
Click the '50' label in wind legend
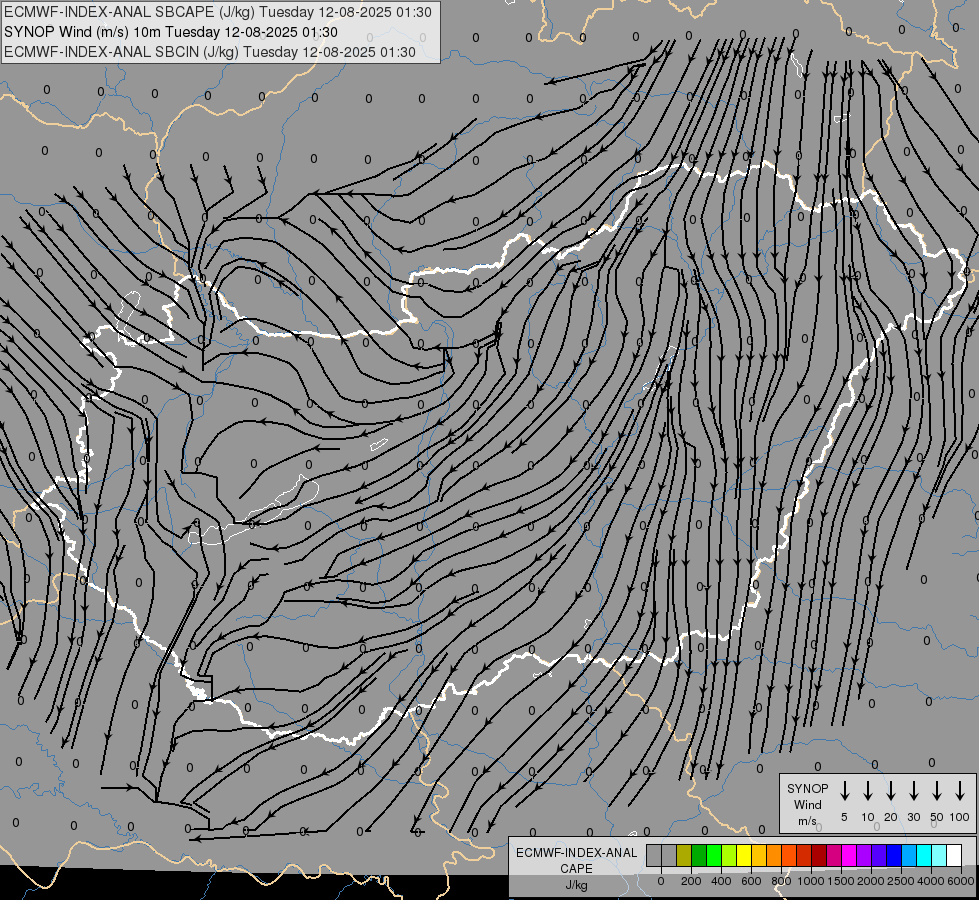[x=937, y=817]
